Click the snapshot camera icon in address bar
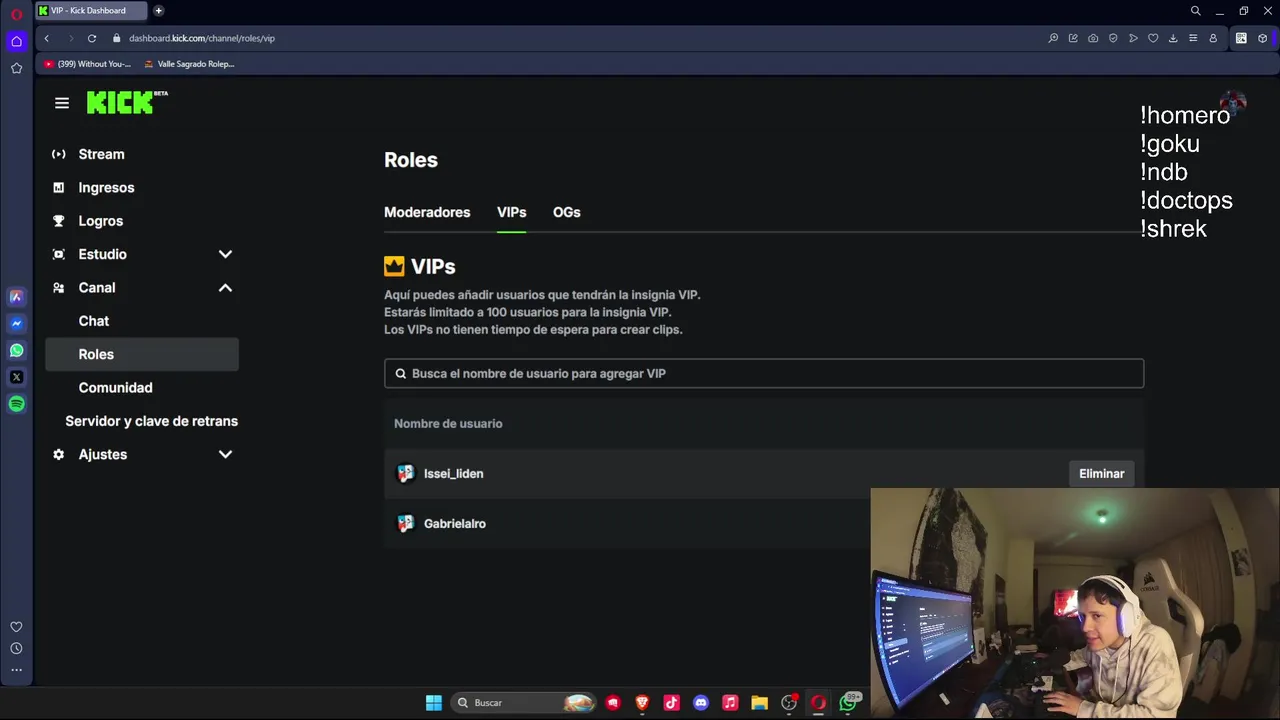 pos(1093,38)
